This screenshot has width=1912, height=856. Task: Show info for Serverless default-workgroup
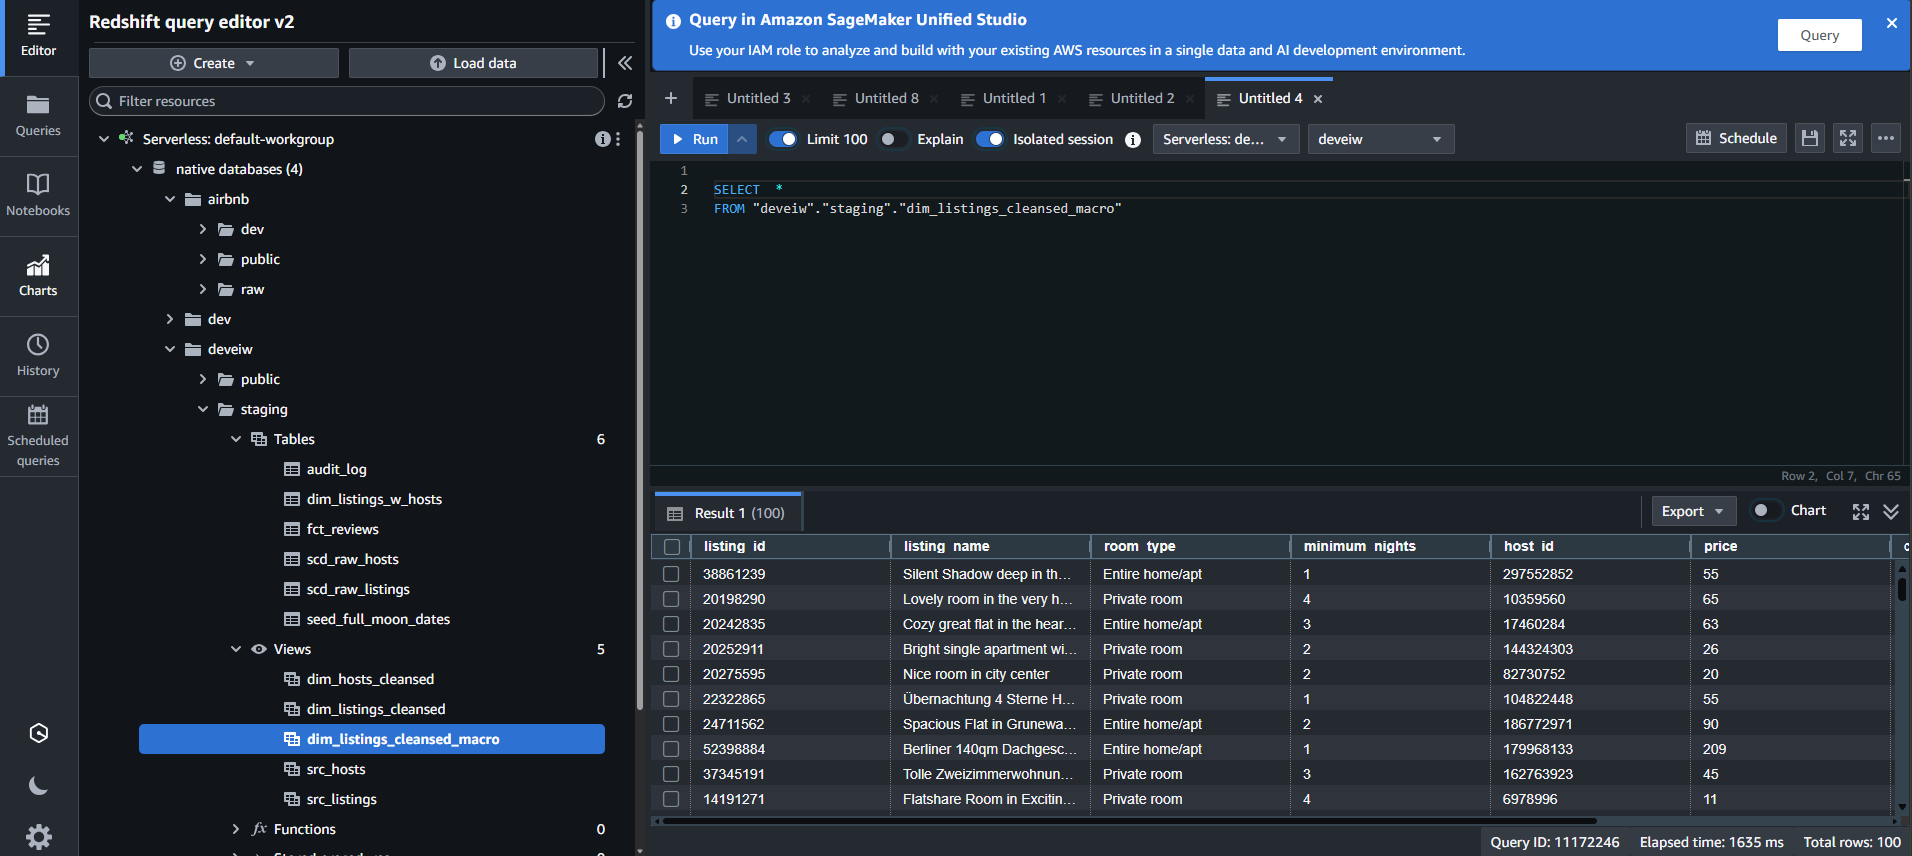[x=602, y=139]
